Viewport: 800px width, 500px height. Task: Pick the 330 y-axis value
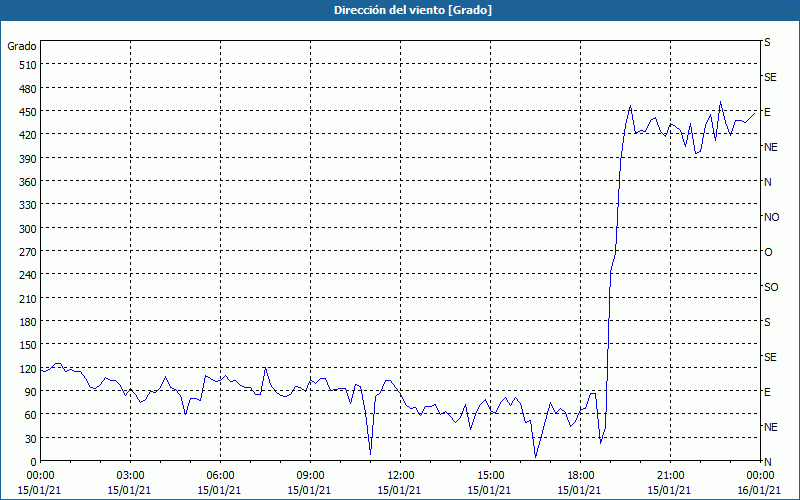(x=29, y=205)
